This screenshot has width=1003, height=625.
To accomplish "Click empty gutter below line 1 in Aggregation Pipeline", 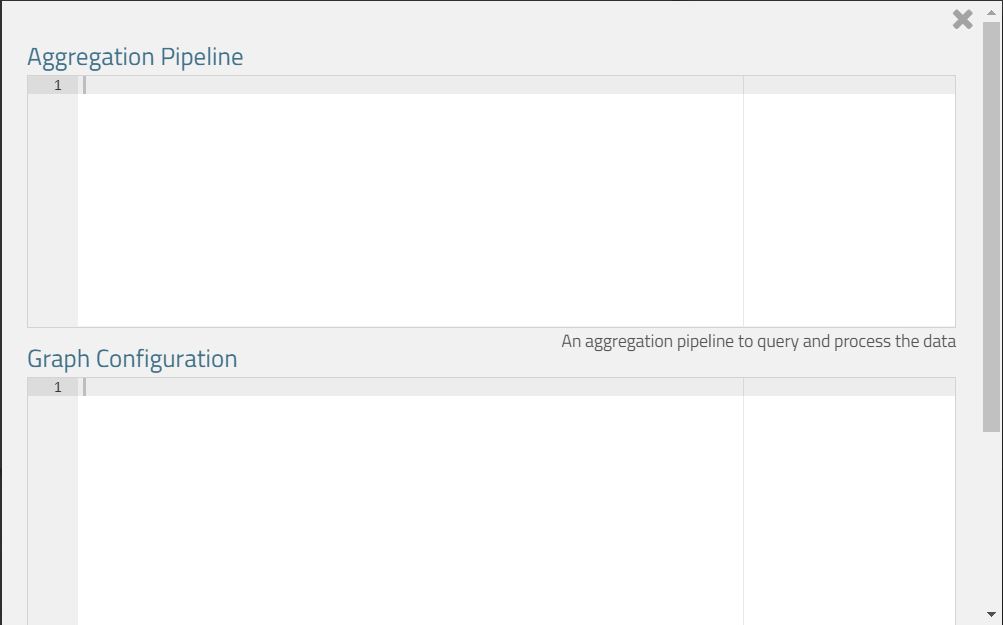I will tap(53, 210).
